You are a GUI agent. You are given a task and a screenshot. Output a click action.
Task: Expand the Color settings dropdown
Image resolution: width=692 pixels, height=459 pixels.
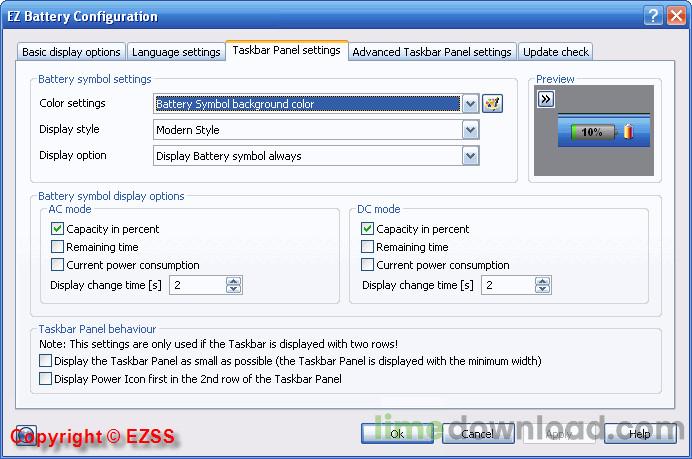pyautogui.click(x=470, y=104)
